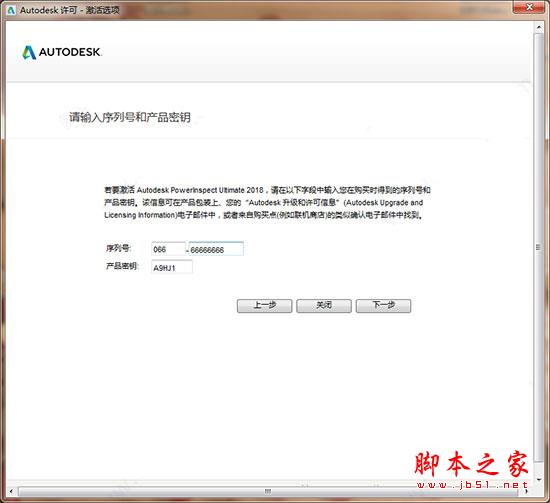
Task: Focus the serial number prefix field 066
Action: (168, 249)
